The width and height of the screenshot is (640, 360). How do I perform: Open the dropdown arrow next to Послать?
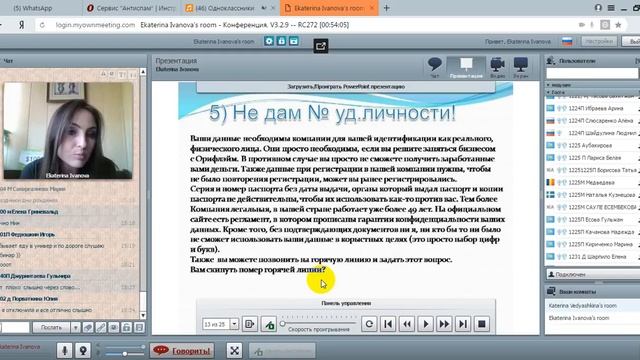[75, 327]
